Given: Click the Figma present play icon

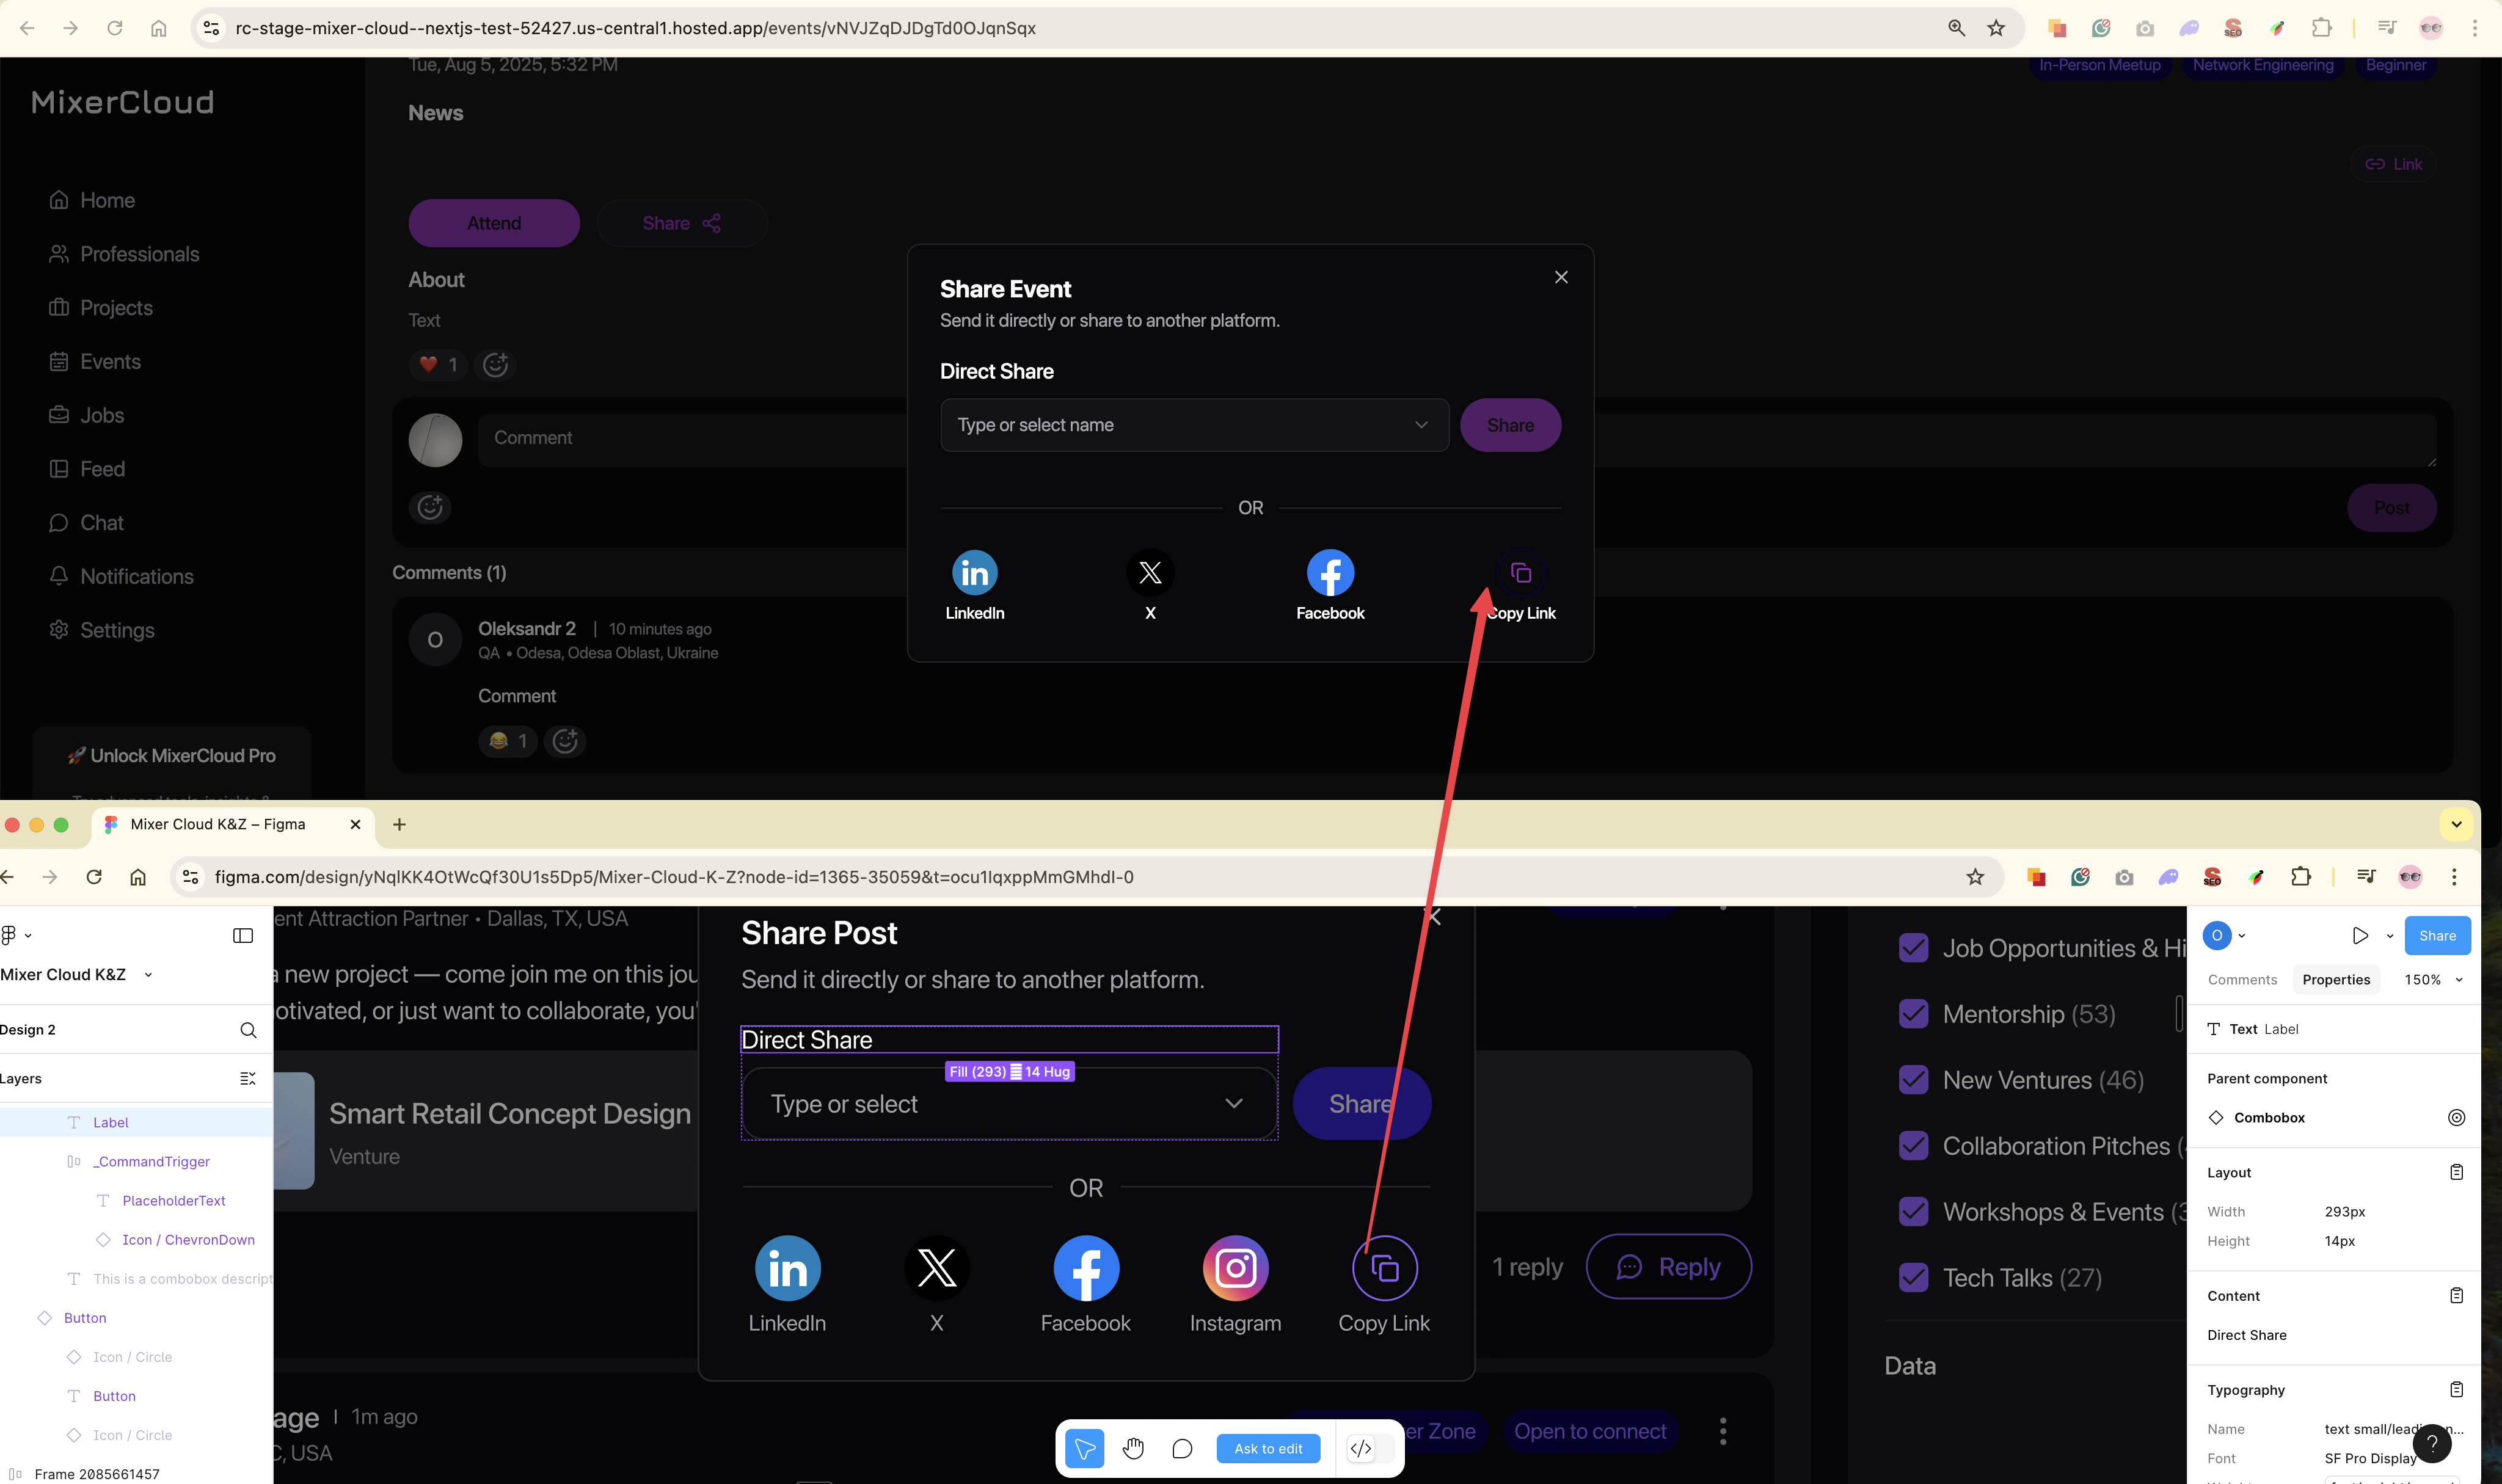Looking at the screenshot, I should pyautogui.click(x=2360, y=936).
